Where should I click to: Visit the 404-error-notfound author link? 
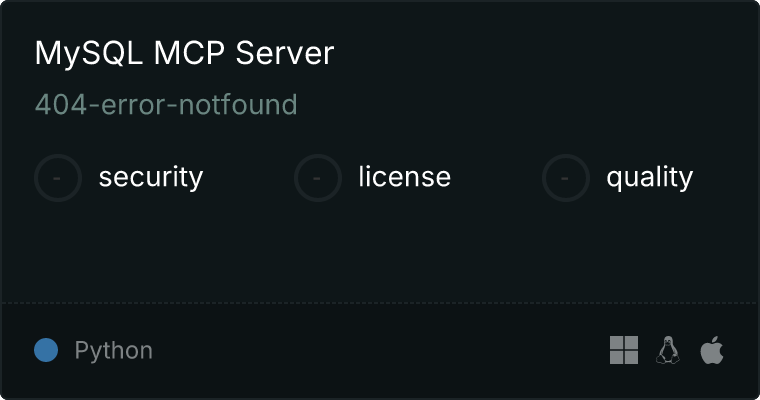coord(166,105)
